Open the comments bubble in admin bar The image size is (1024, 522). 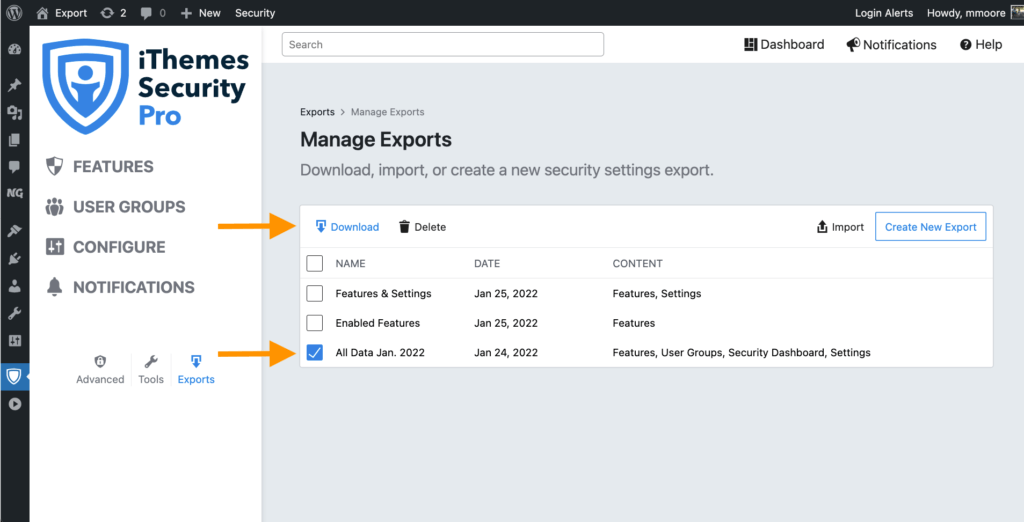pyautogui.click(x=153, y=13)
